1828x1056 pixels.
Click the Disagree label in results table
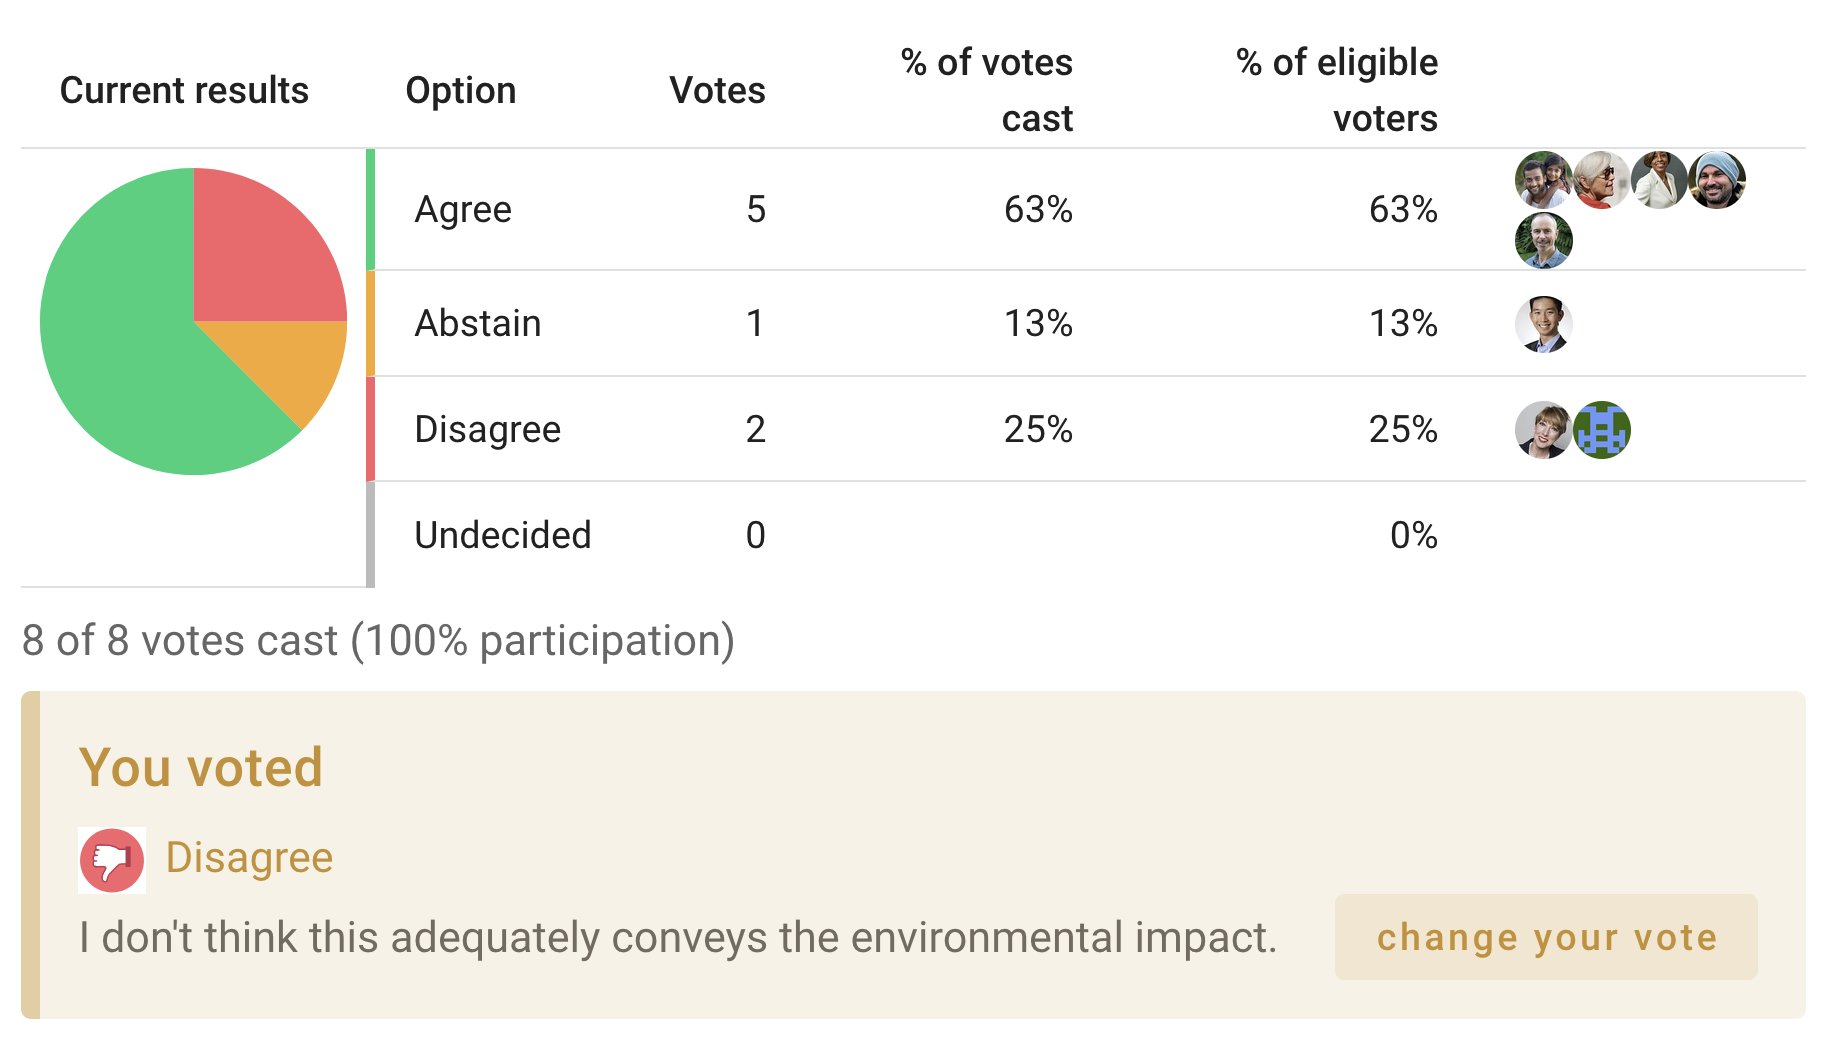tap(488, 430)
